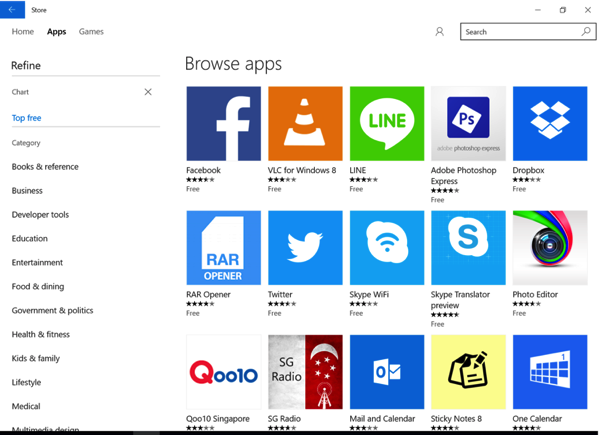Click the Dropbox app name text

[x=528, y=170]
